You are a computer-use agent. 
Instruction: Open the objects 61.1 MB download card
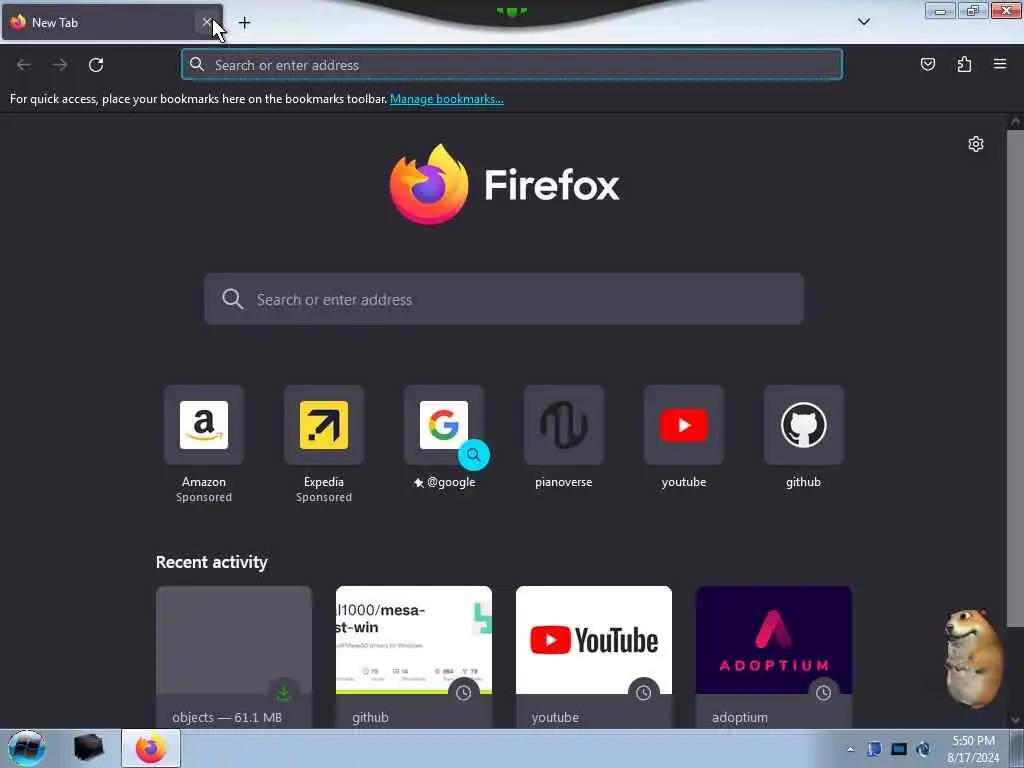point(234,657)
